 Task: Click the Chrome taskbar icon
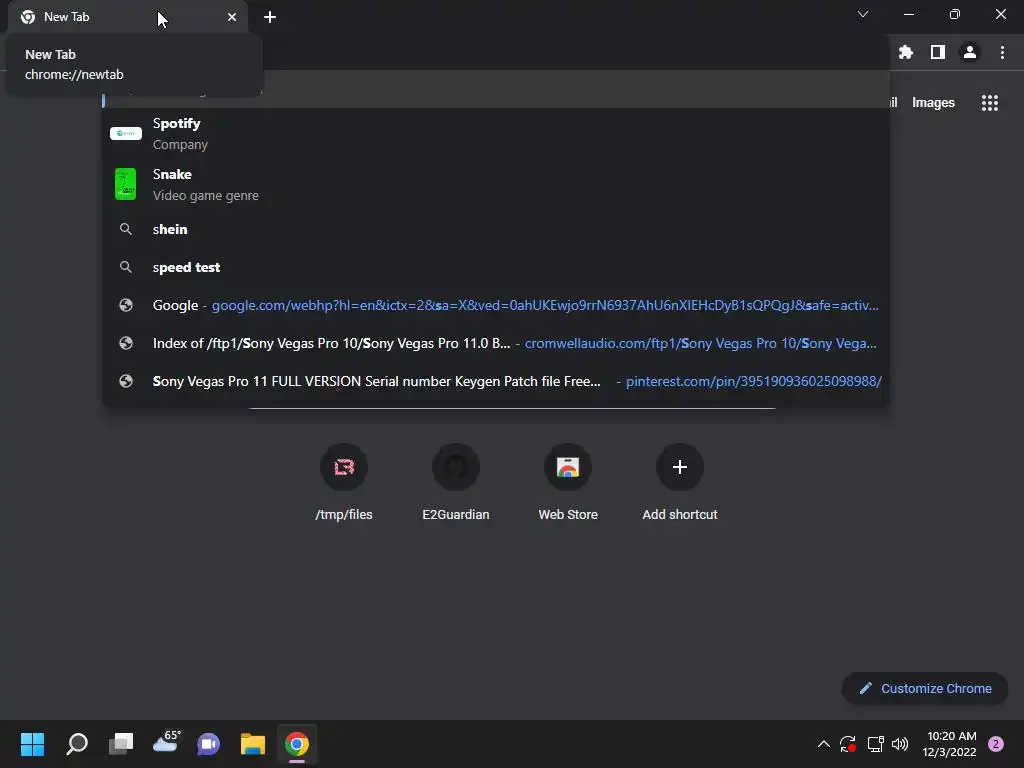(296, 744)
